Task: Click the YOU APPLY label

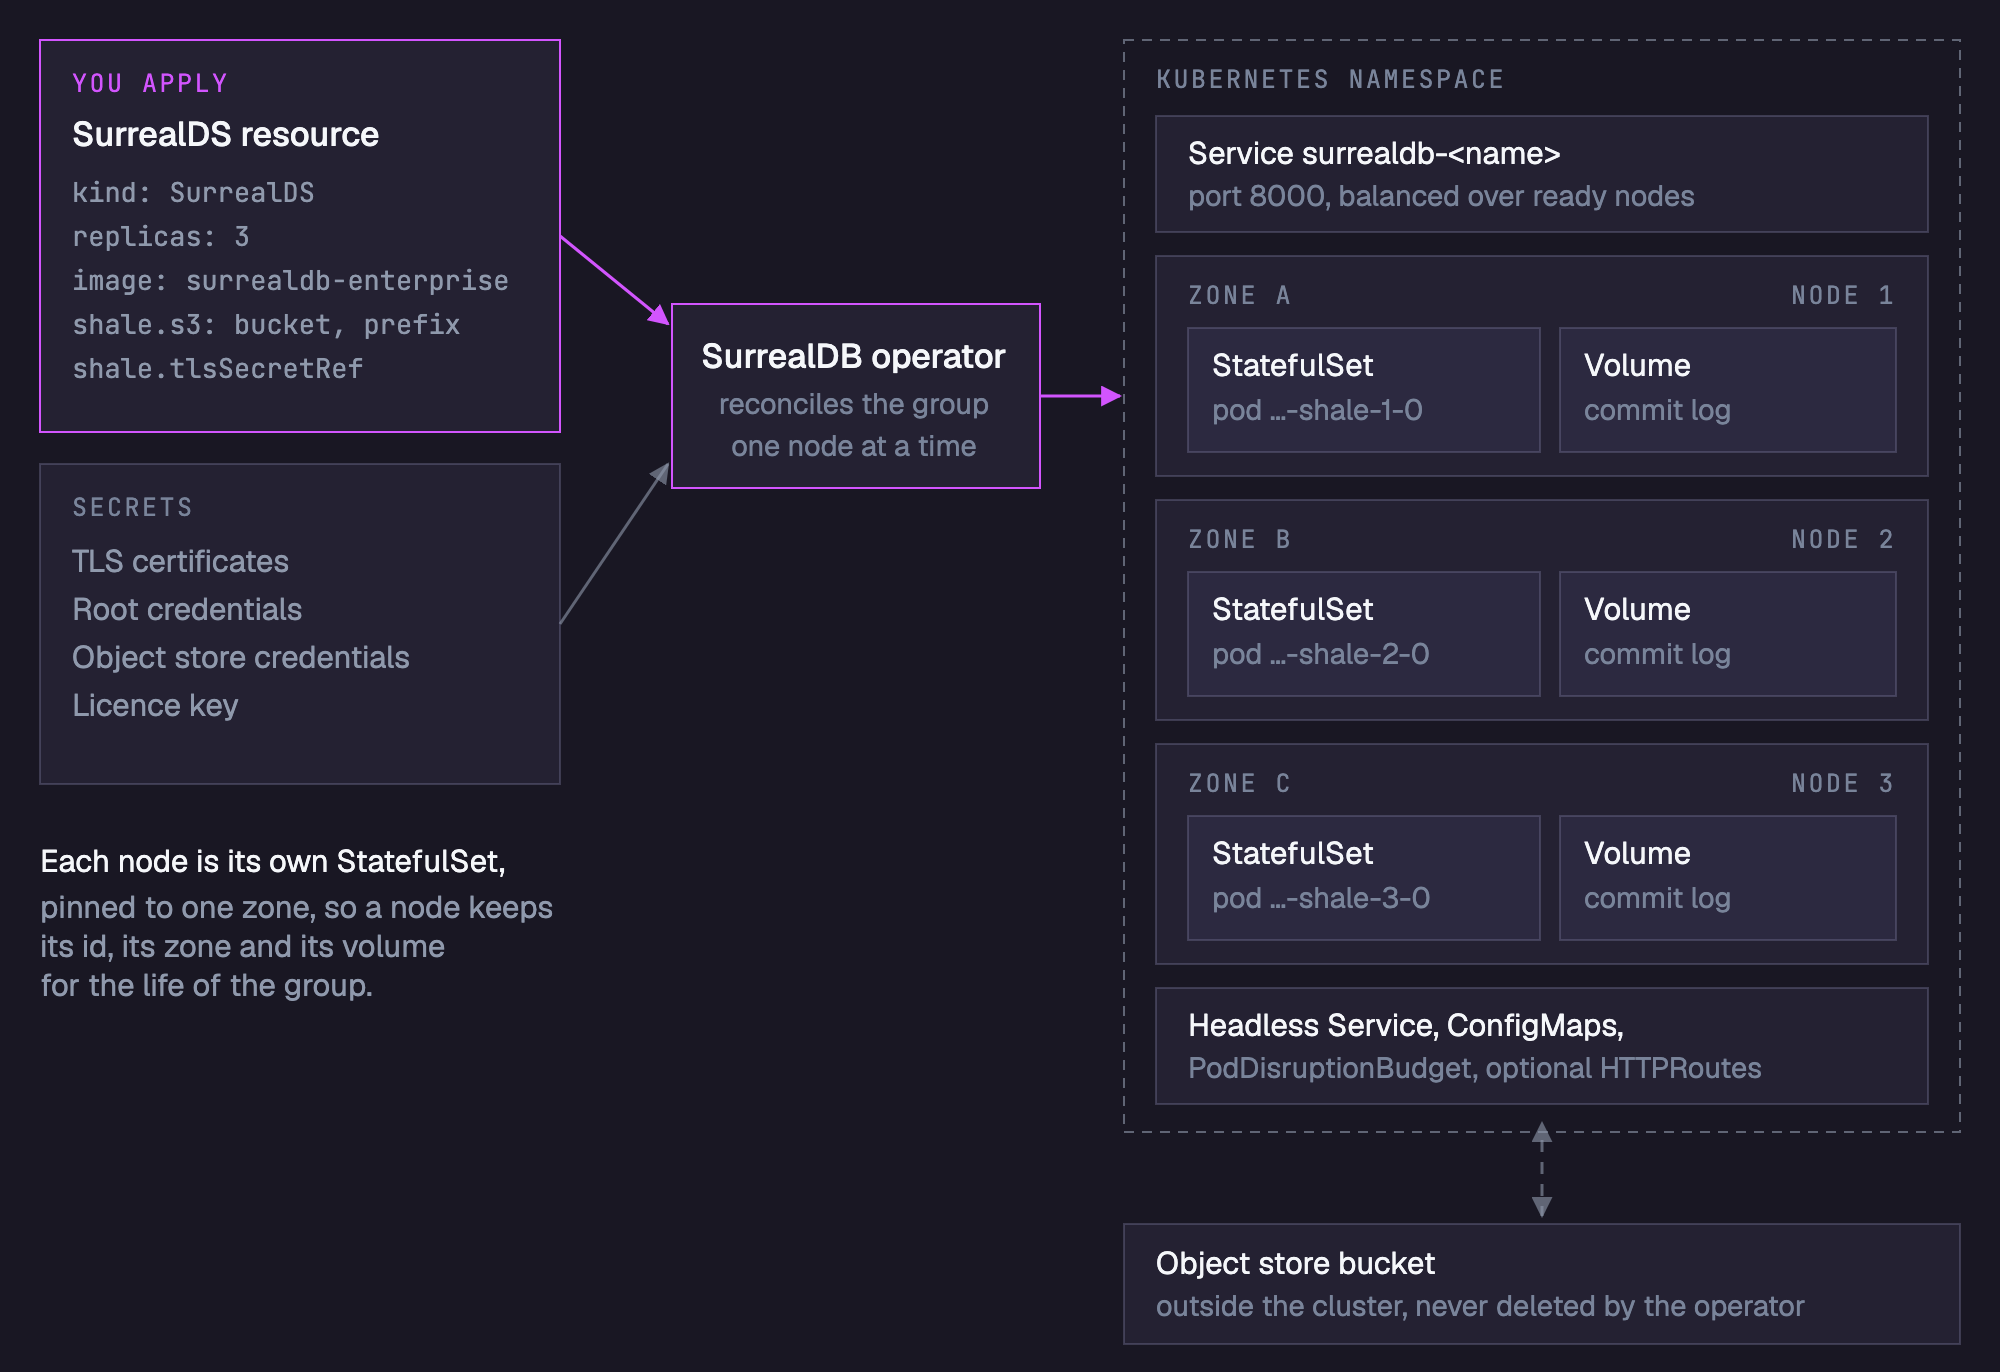Action: tap(150, 83)
